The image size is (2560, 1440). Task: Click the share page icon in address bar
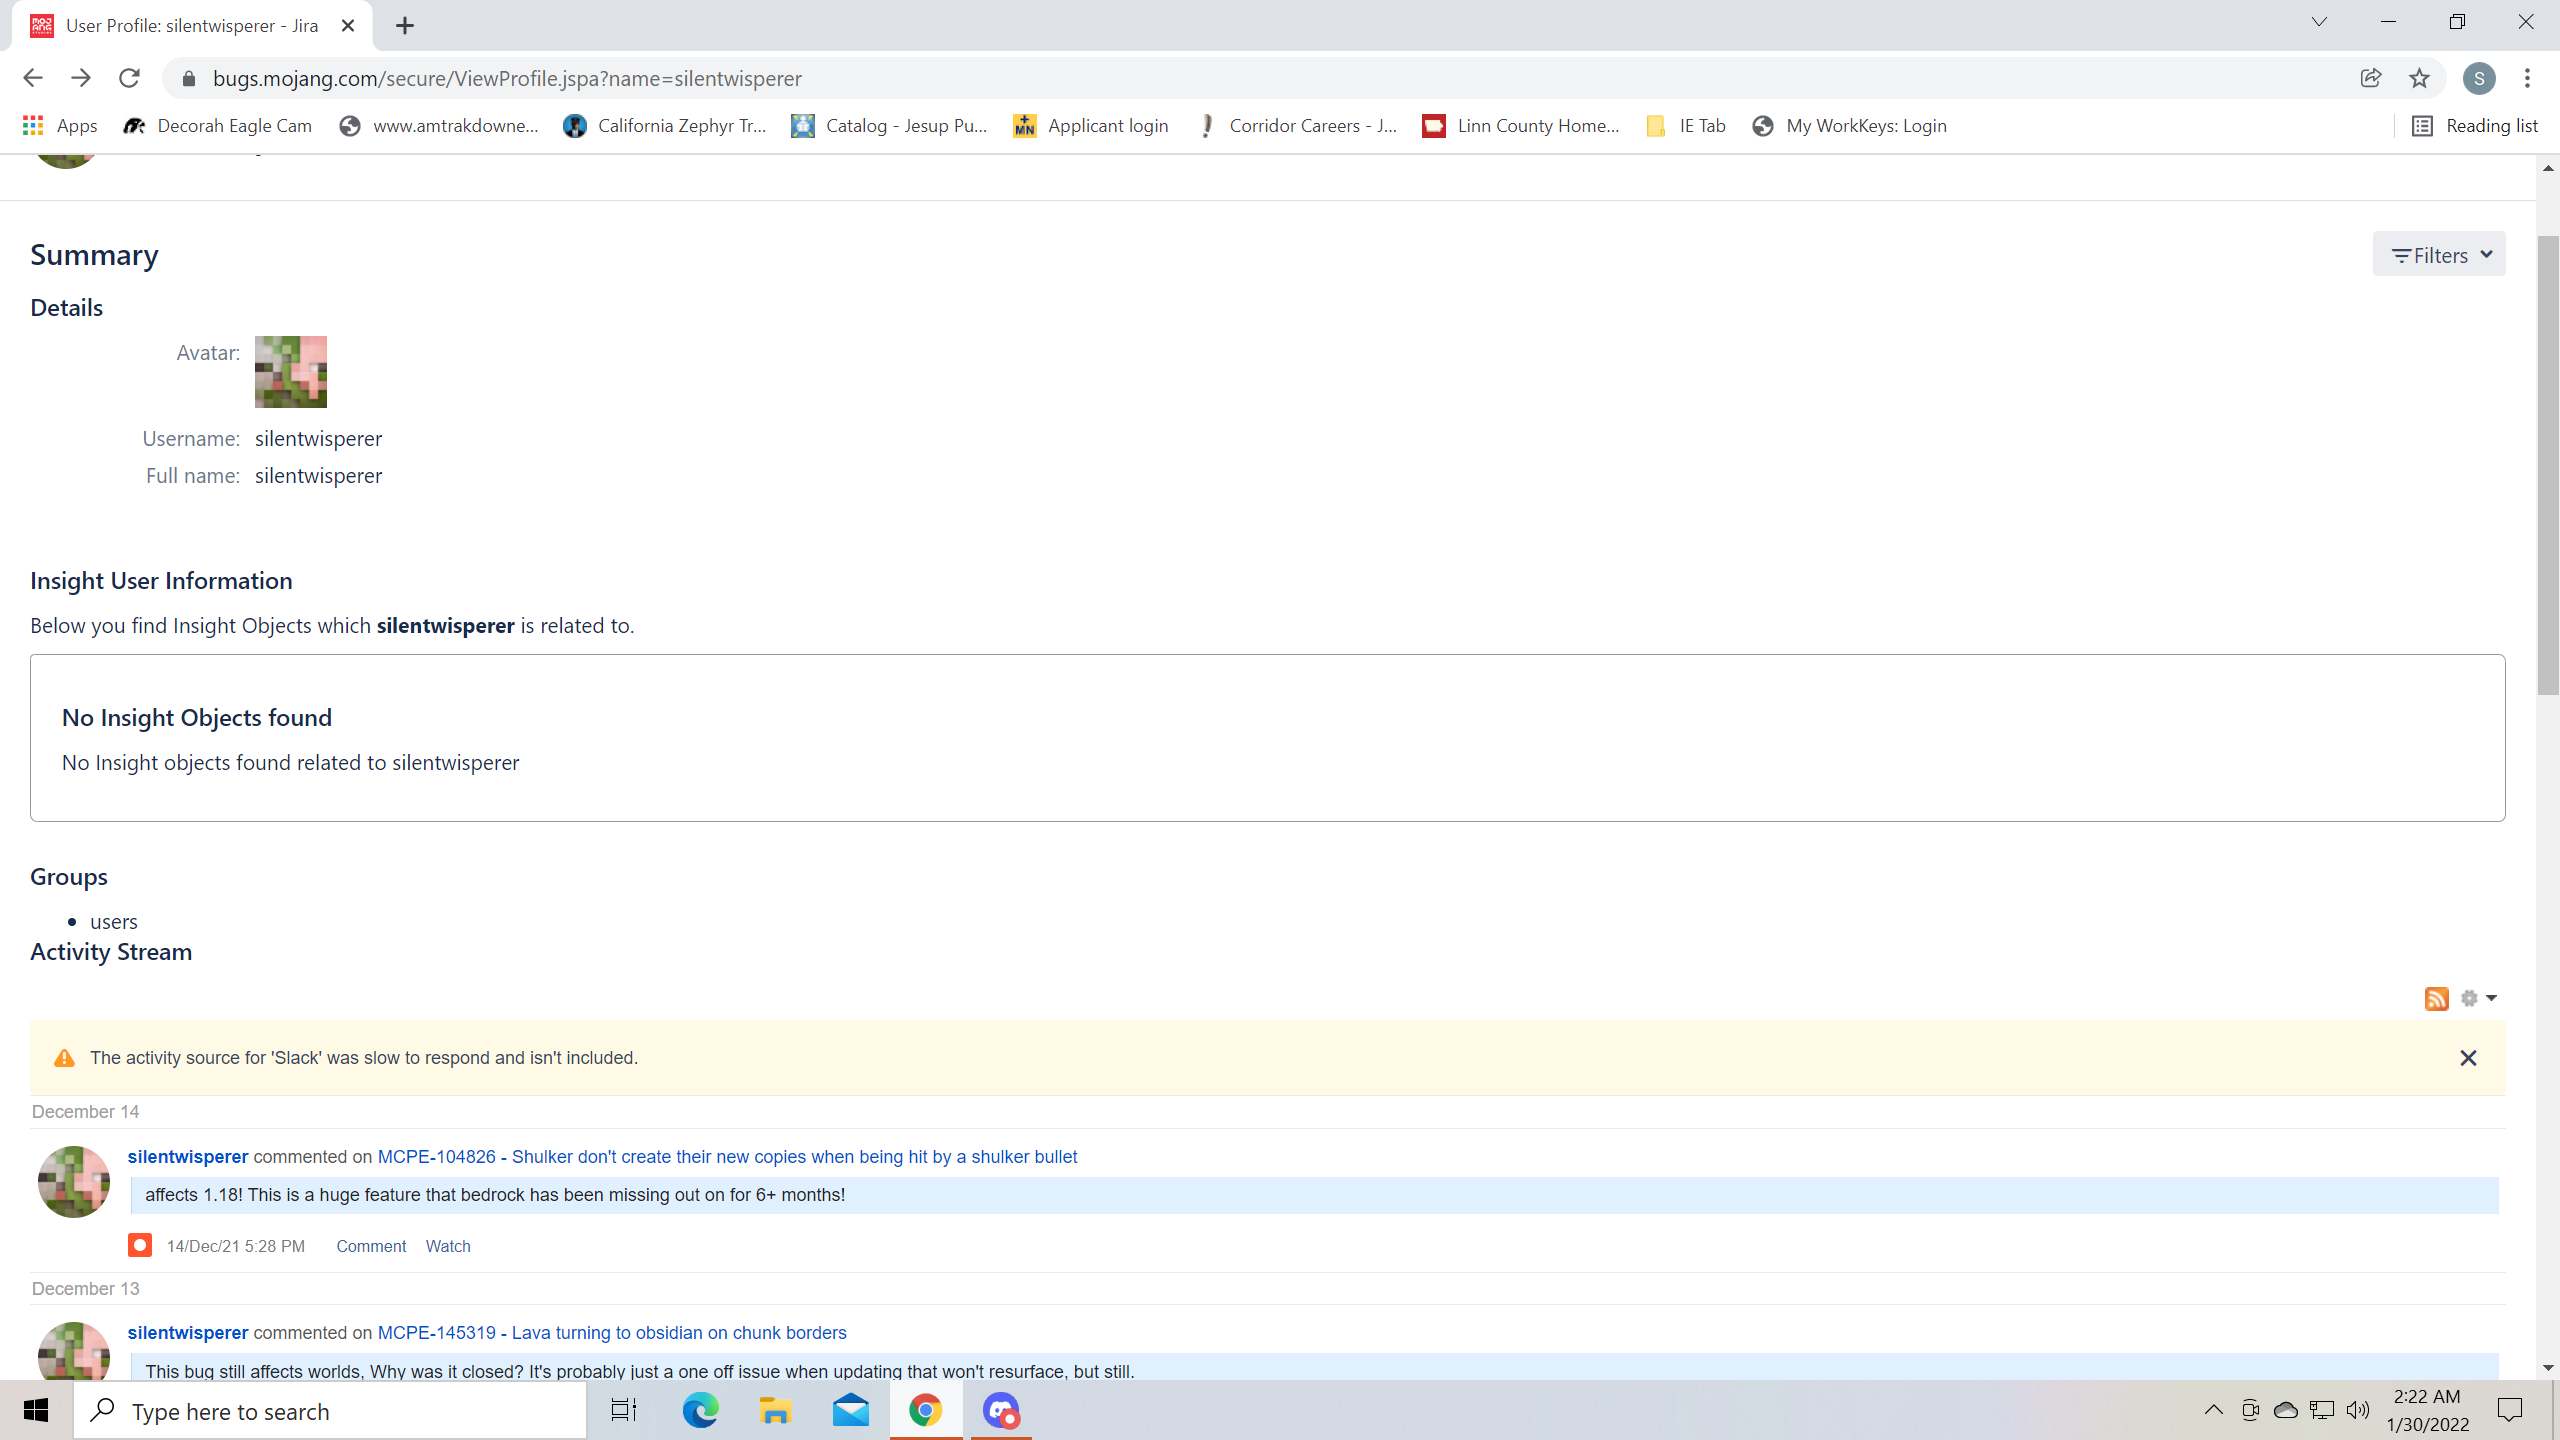tap(2370, 78)
